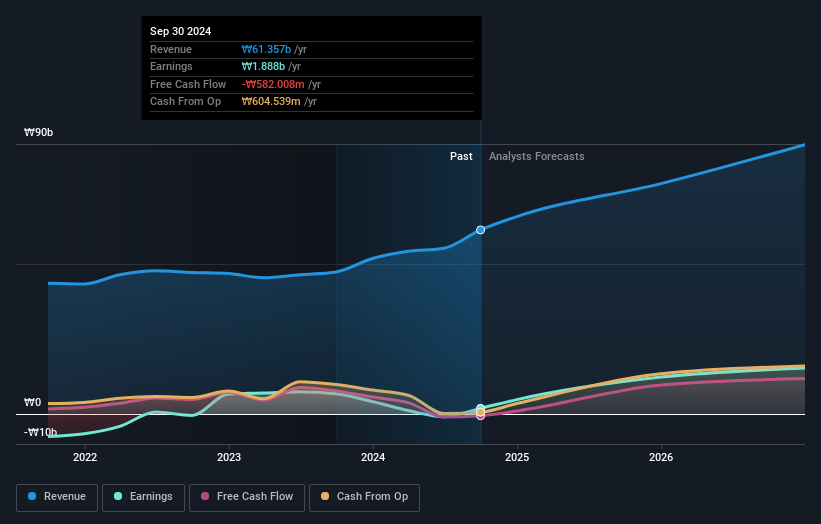Image resolution: width=821 pixels, height=524 pixels.
Task: Click the orange Cash From Op data point marker
Action: [x=480, y=412]
